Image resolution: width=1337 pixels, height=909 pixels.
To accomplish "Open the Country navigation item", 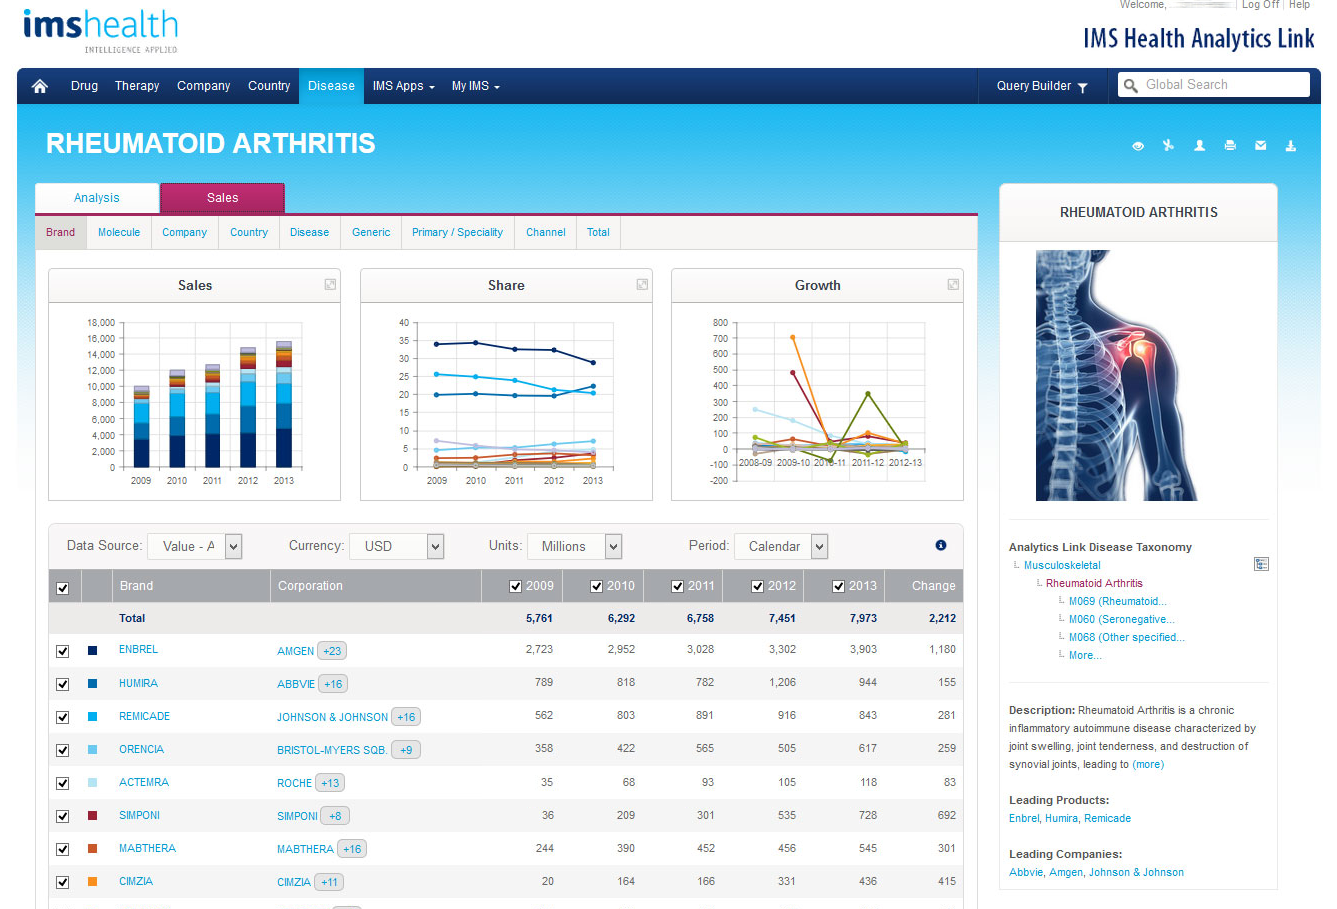I will coord(269,86).
